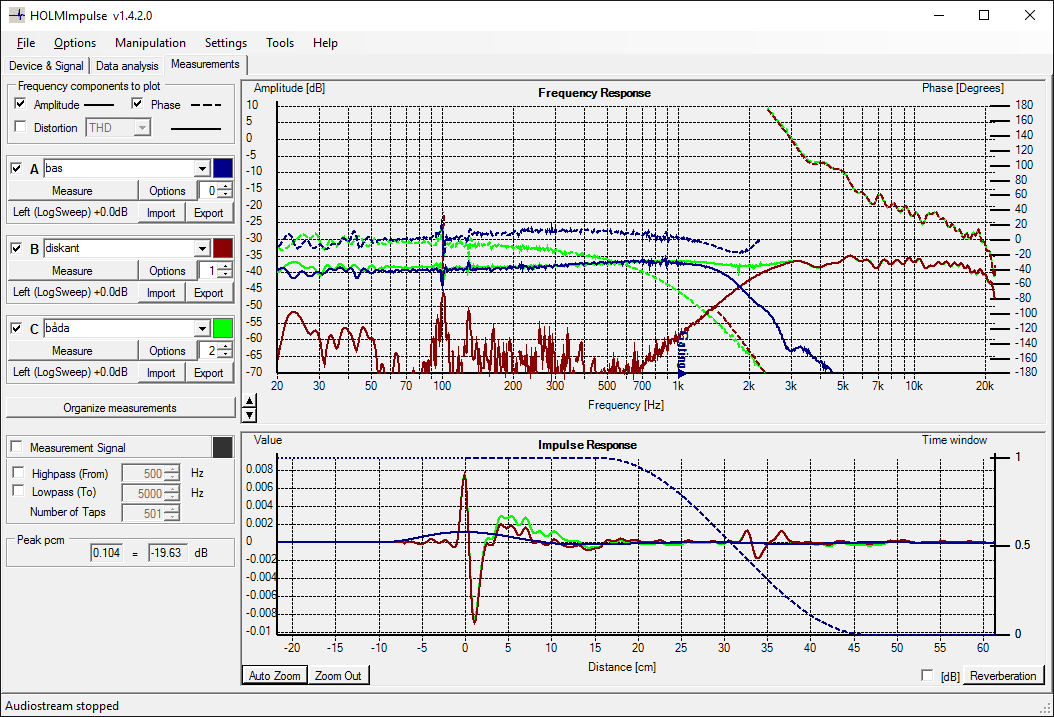Click the HOLMImpulse title bar app icon

click(16, 15)
